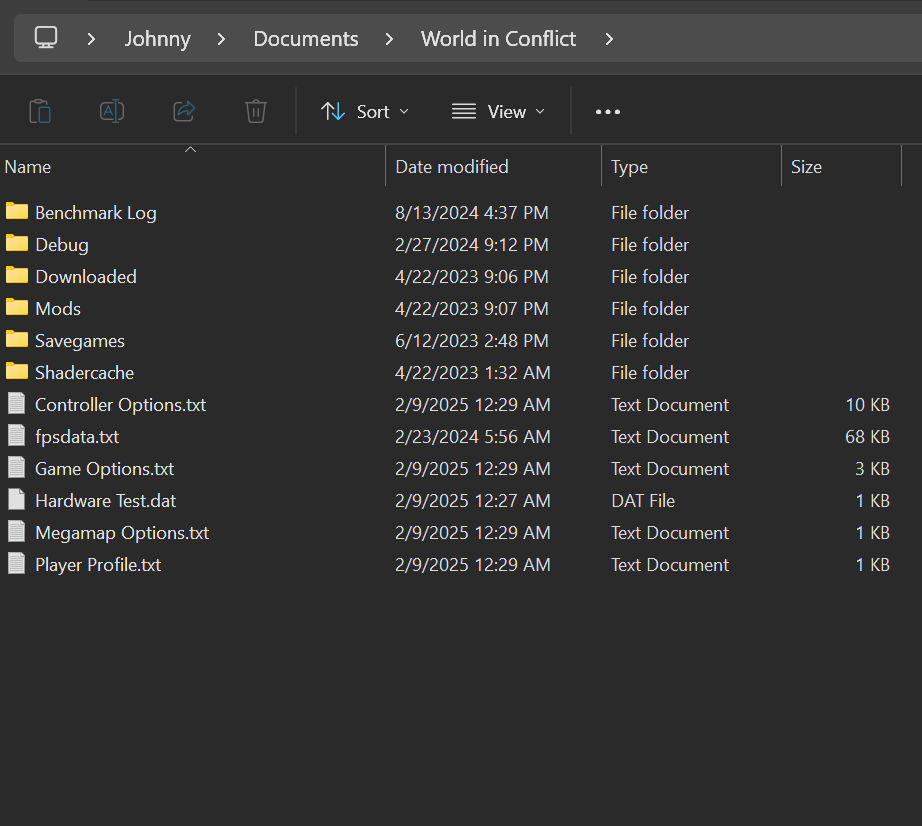This screenshot has height=826, width=922.
Task: Click the Player Profile.txt file icon
Action: pyautogui.click(x=16, y=564)
